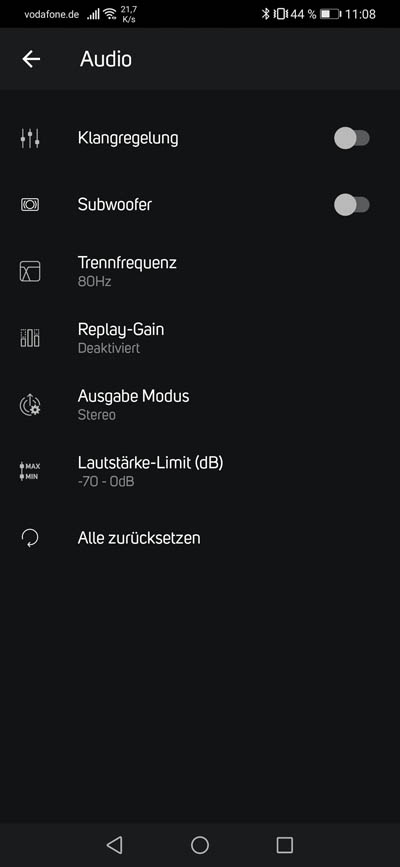
Task: Turn on the Subwoofer toggle switch
Action: pyautogui.click(x=351, y=205)
